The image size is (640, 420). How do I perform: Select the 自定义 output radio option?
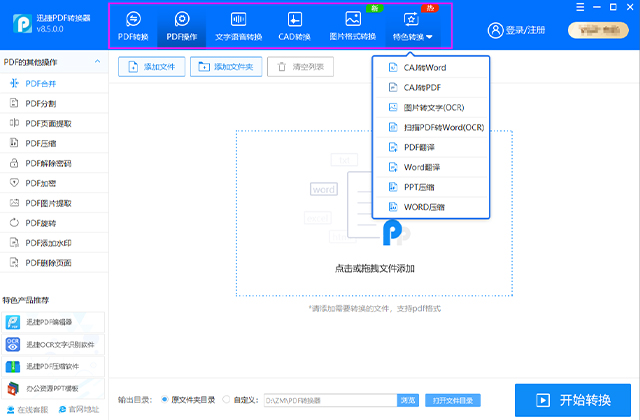226,400
